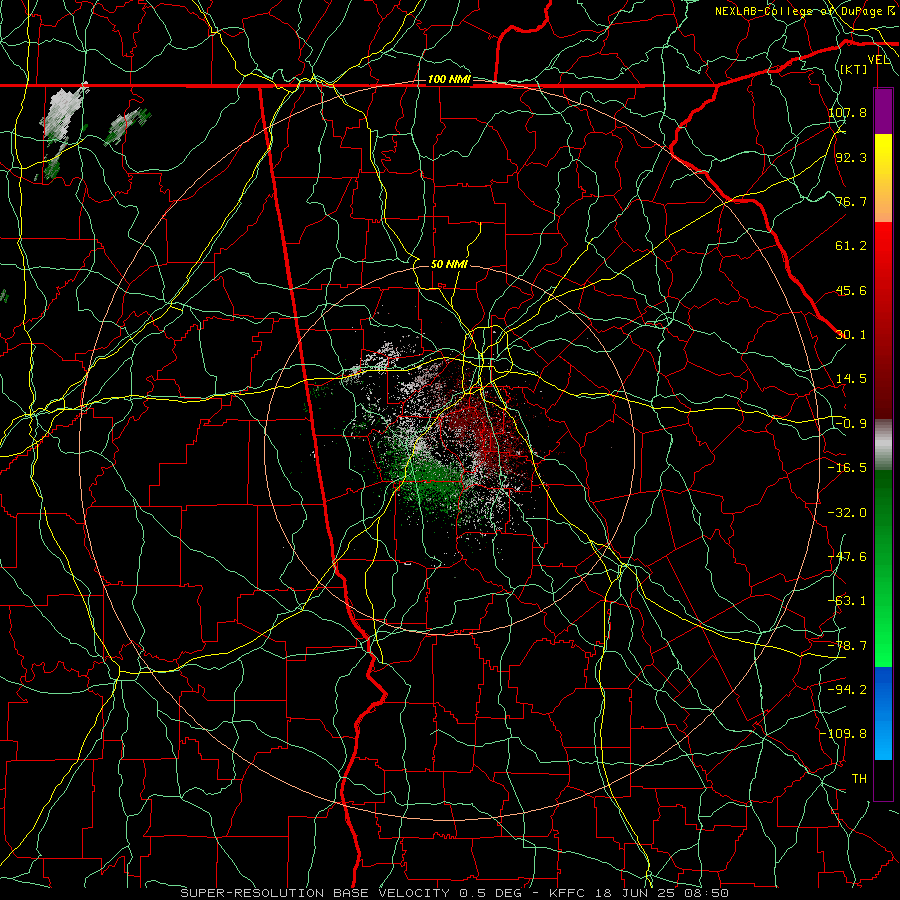Screen dimensions: 900x900
Task: Click the Super-Resolution Base Velocity caption
Action: coord(455,893)
